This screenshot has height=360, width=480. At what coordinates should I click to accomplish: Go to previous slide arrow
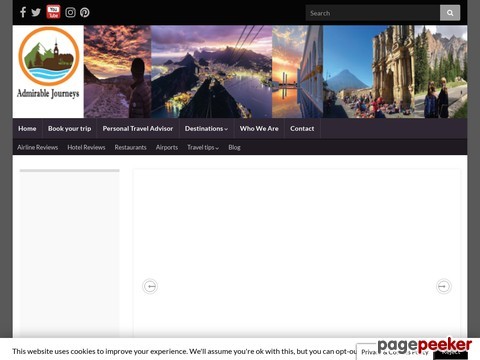pyautogui.click(x=150, y=286)
